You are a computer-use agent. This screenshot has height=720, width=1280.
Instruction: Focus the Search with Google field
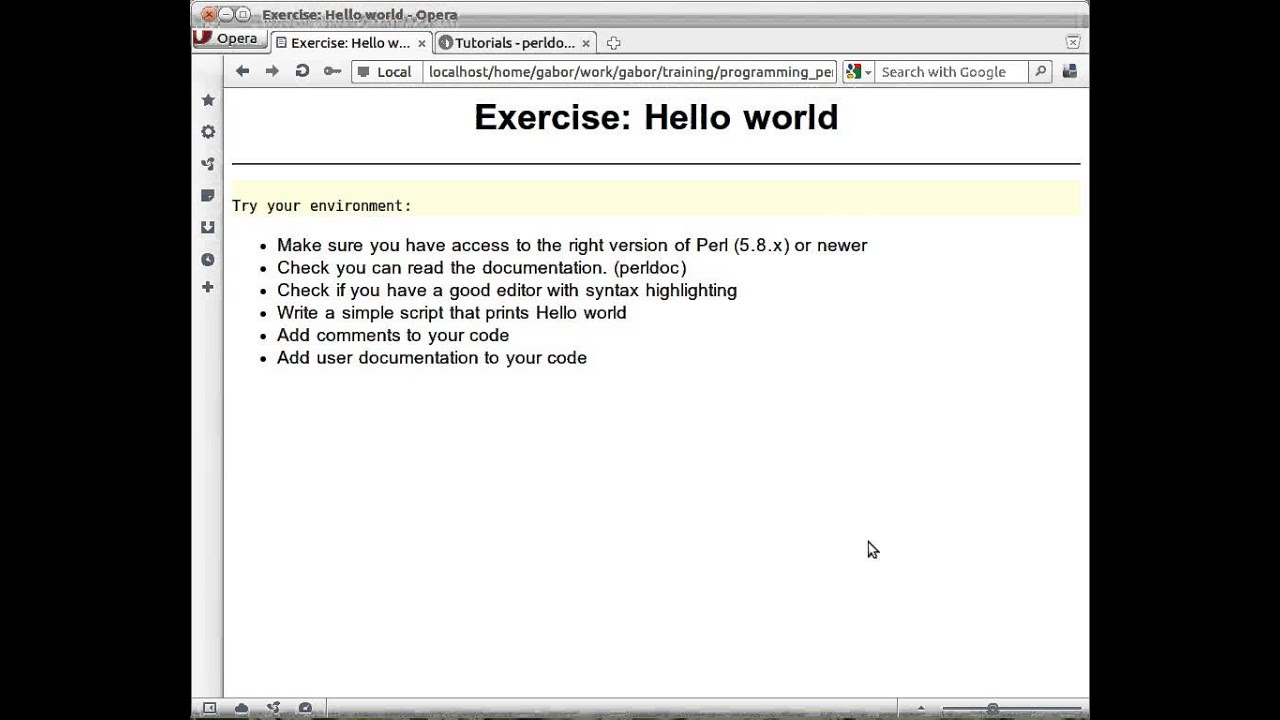[950, 72]
